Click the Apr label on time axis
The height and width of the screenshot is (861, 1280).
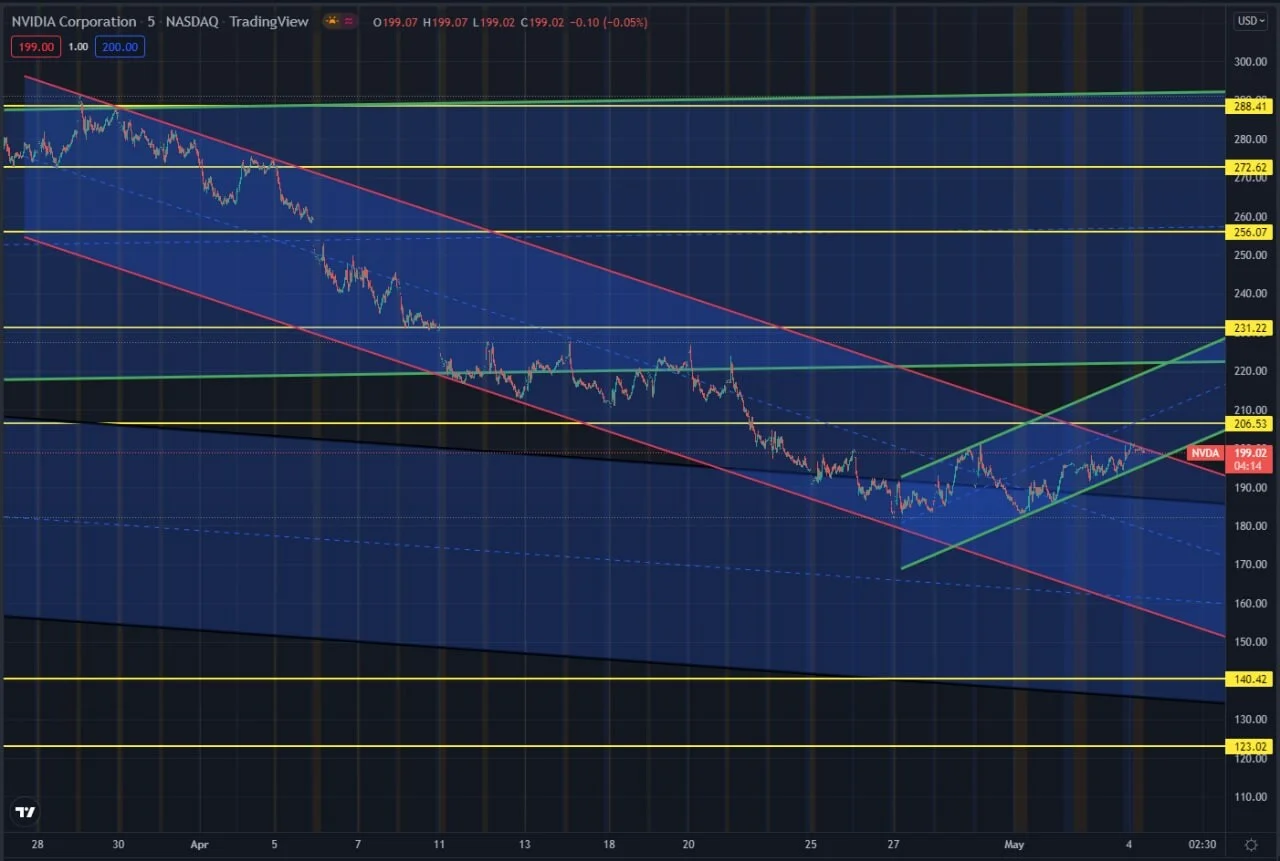199,845
